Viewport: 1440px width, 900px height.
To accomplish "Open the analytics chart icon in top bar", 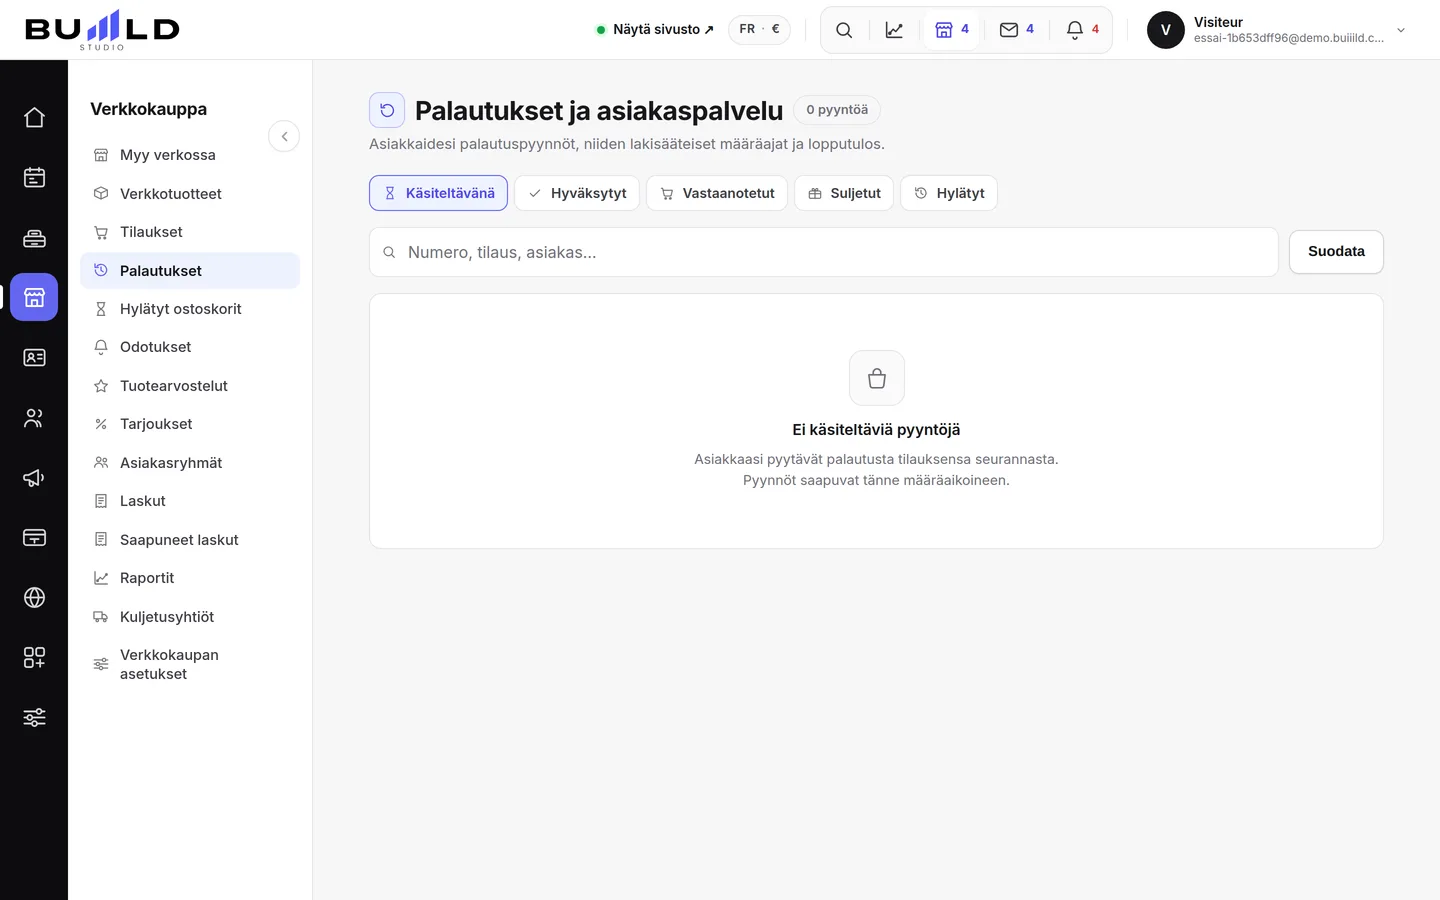I will tap(894, 30).
